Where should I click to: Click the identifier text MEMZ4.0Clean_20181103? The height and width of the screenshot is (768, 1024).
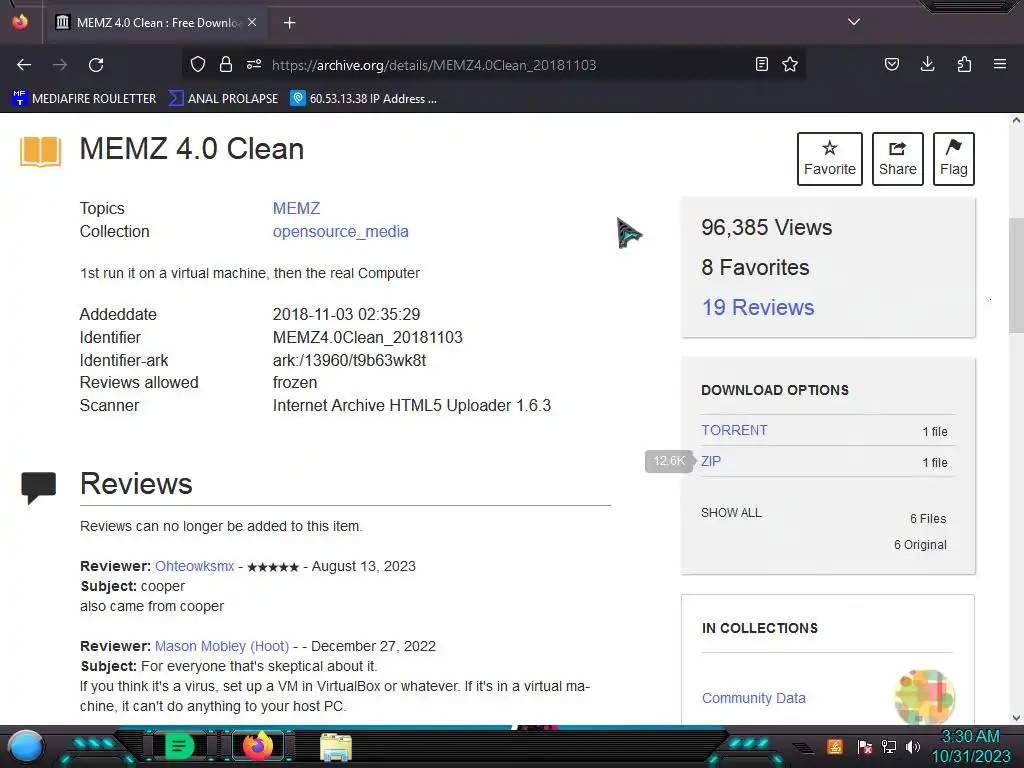368,337
